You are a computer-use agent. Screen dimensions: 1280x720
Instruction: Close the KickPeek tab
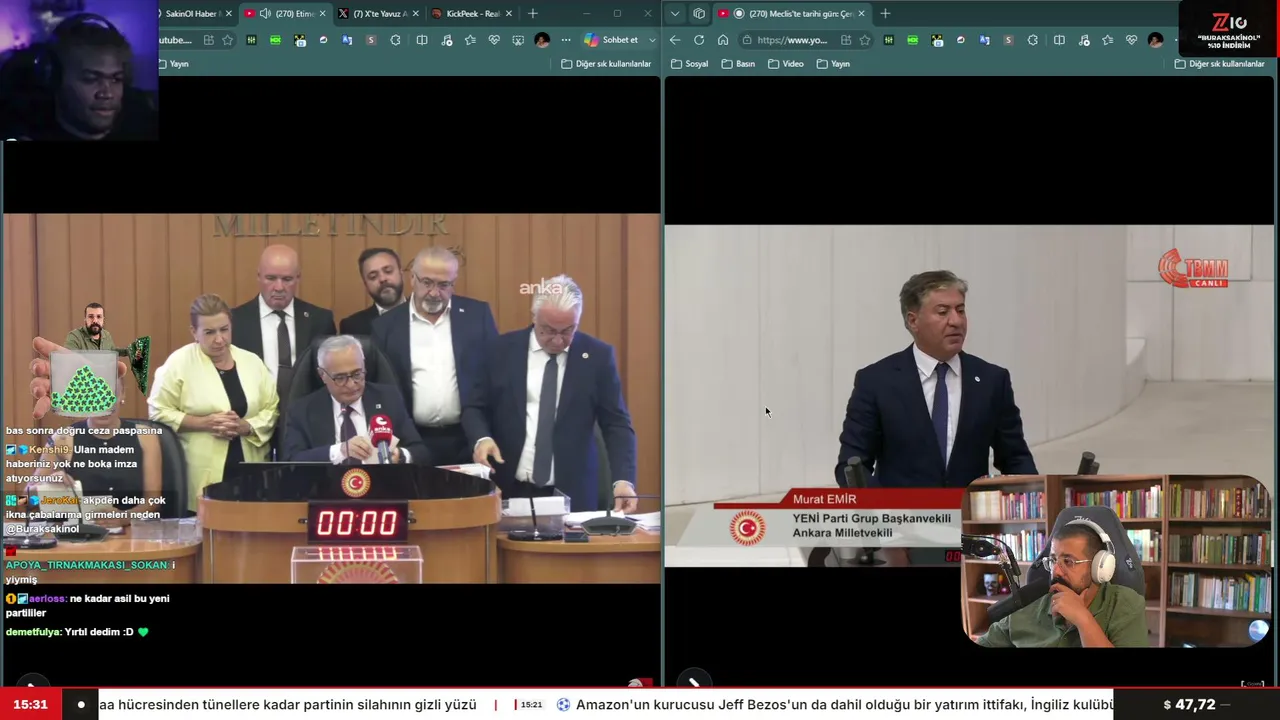[x=509, y=14]
